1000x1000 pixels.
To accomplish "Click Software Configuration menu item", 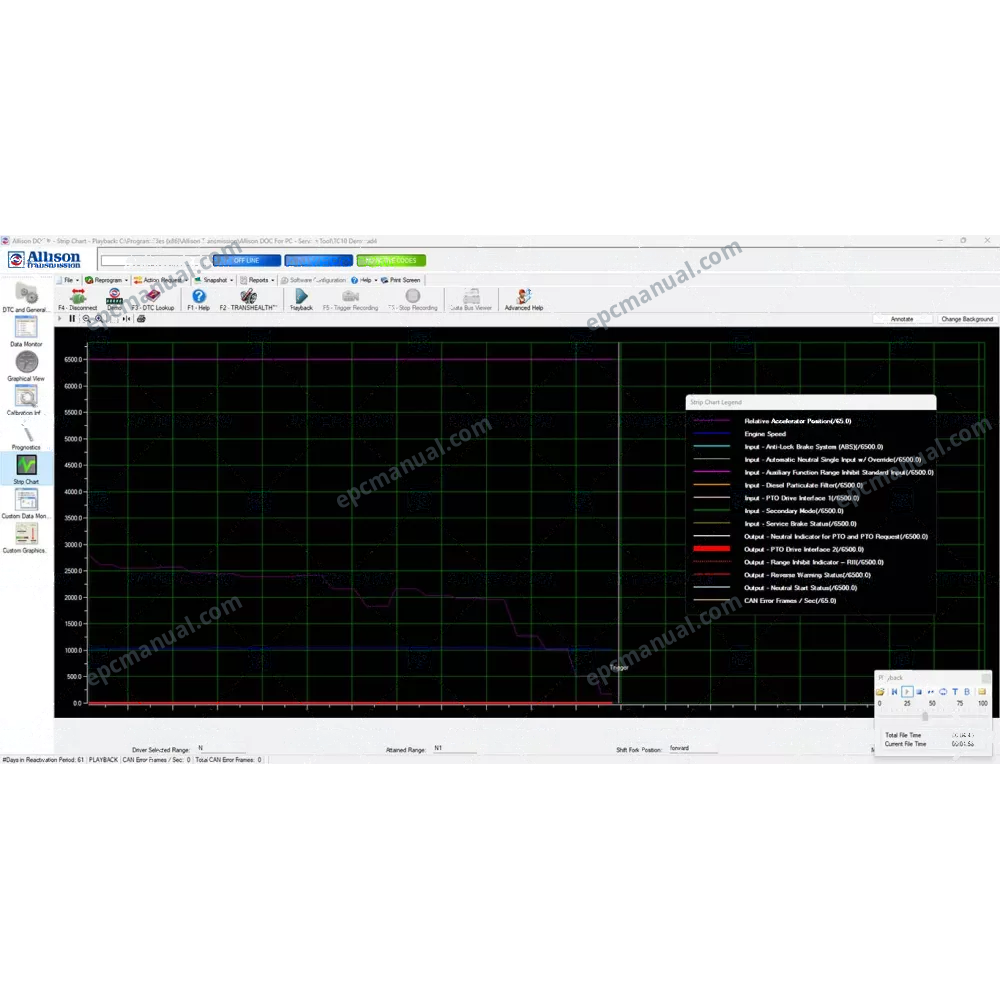I will coord(314,280).
